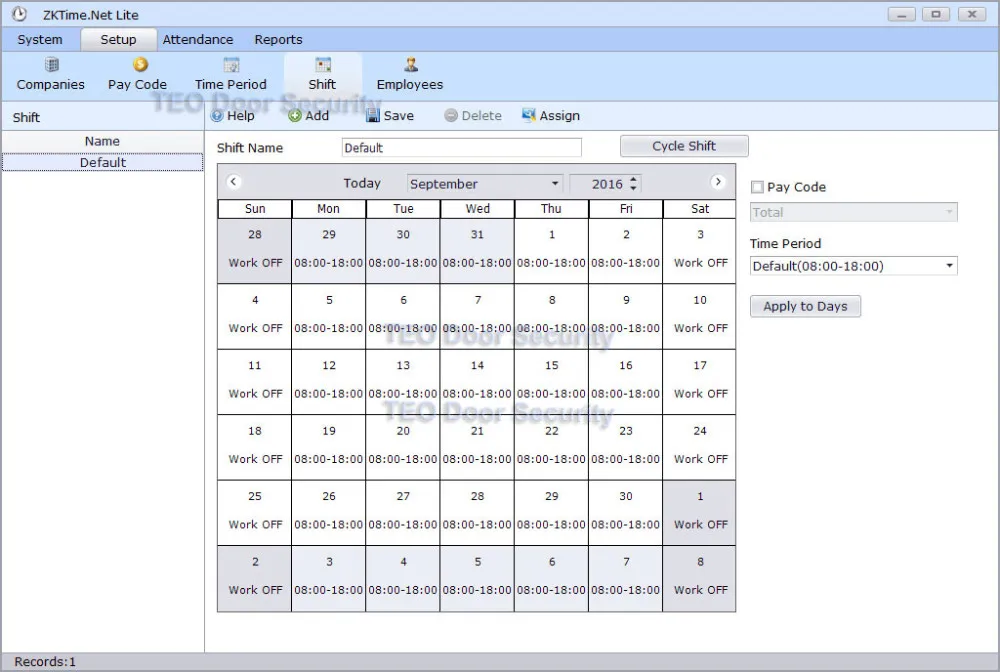This screenshot has width=1000, height=672.
Task: Select October 5 calendar cell
Action: [478, 578]
